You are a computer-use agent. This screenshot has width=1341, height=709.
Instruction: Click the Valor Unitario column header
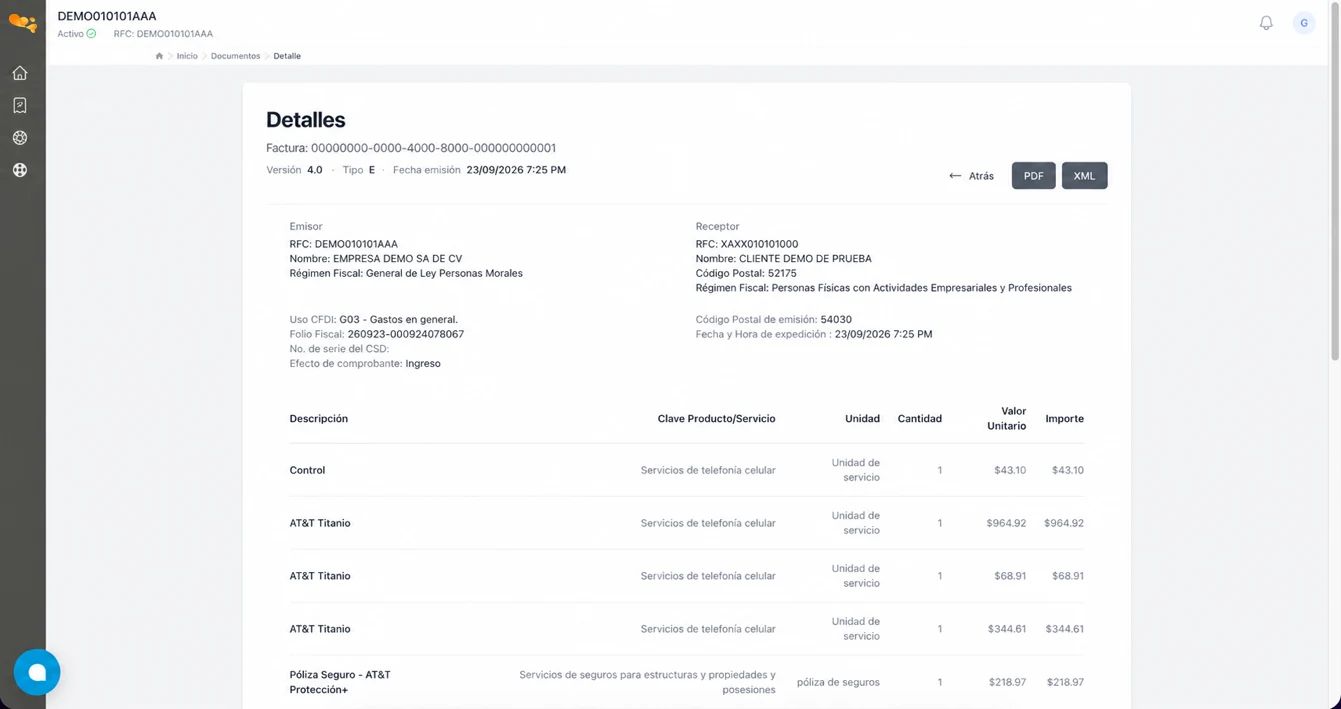click(x=1007, y=418)
